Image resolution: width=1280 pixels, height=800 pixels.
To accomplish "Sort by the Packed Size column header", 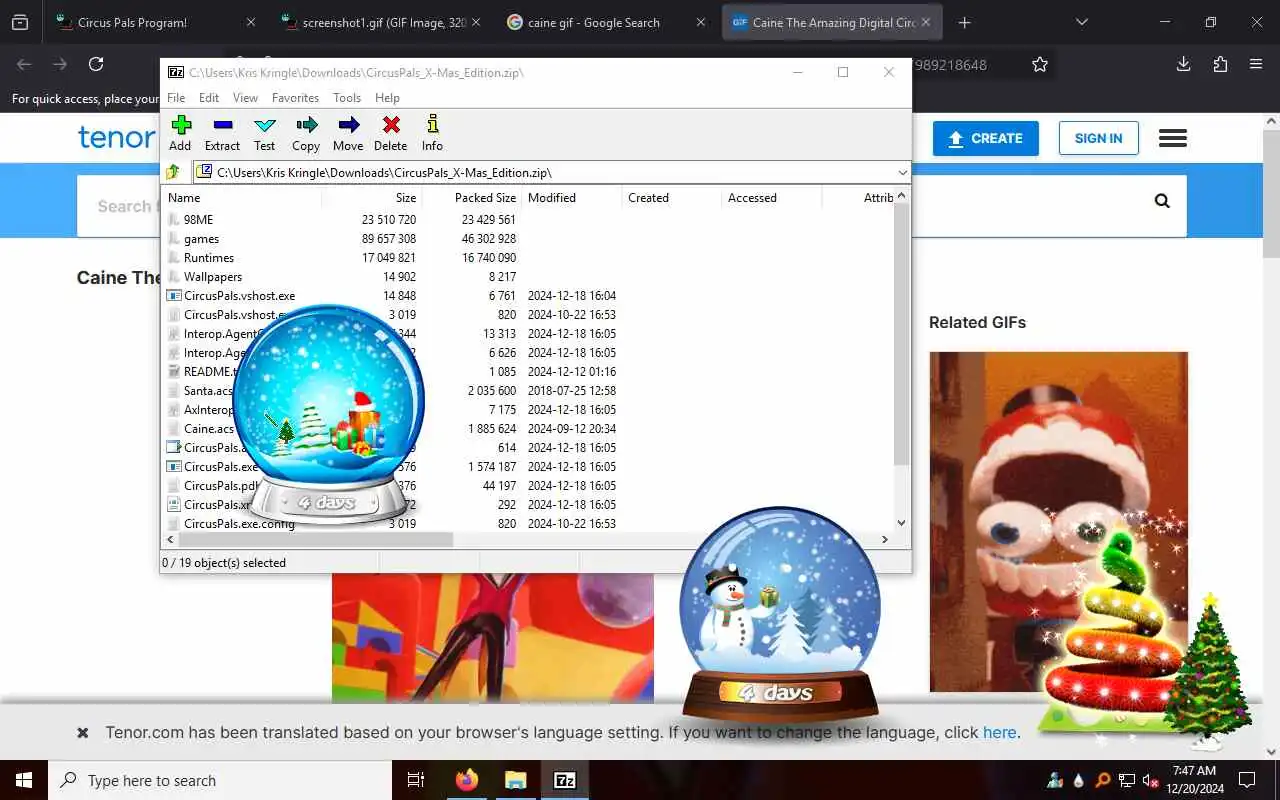I will (x=471, y=198).
